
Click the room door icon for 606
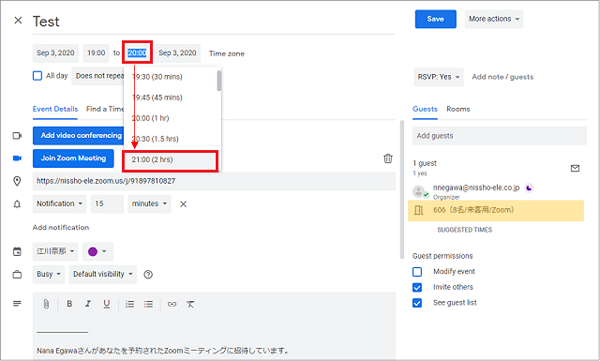click(419, 210)
